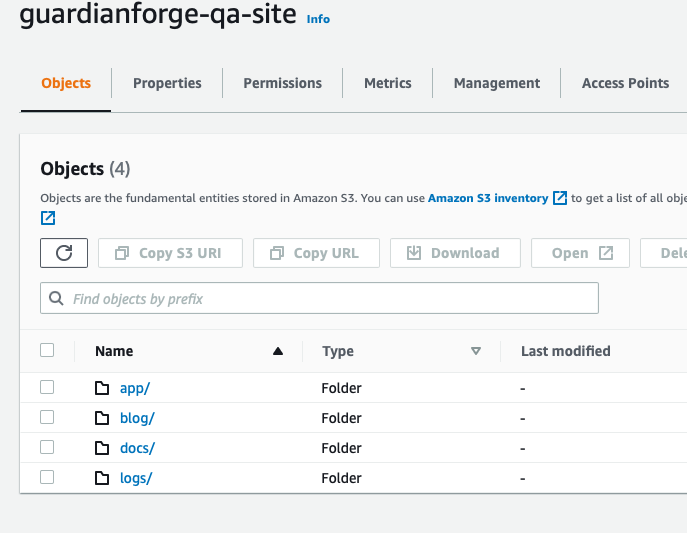Open the docs/ folder link
687x533 pixels.
138,448
